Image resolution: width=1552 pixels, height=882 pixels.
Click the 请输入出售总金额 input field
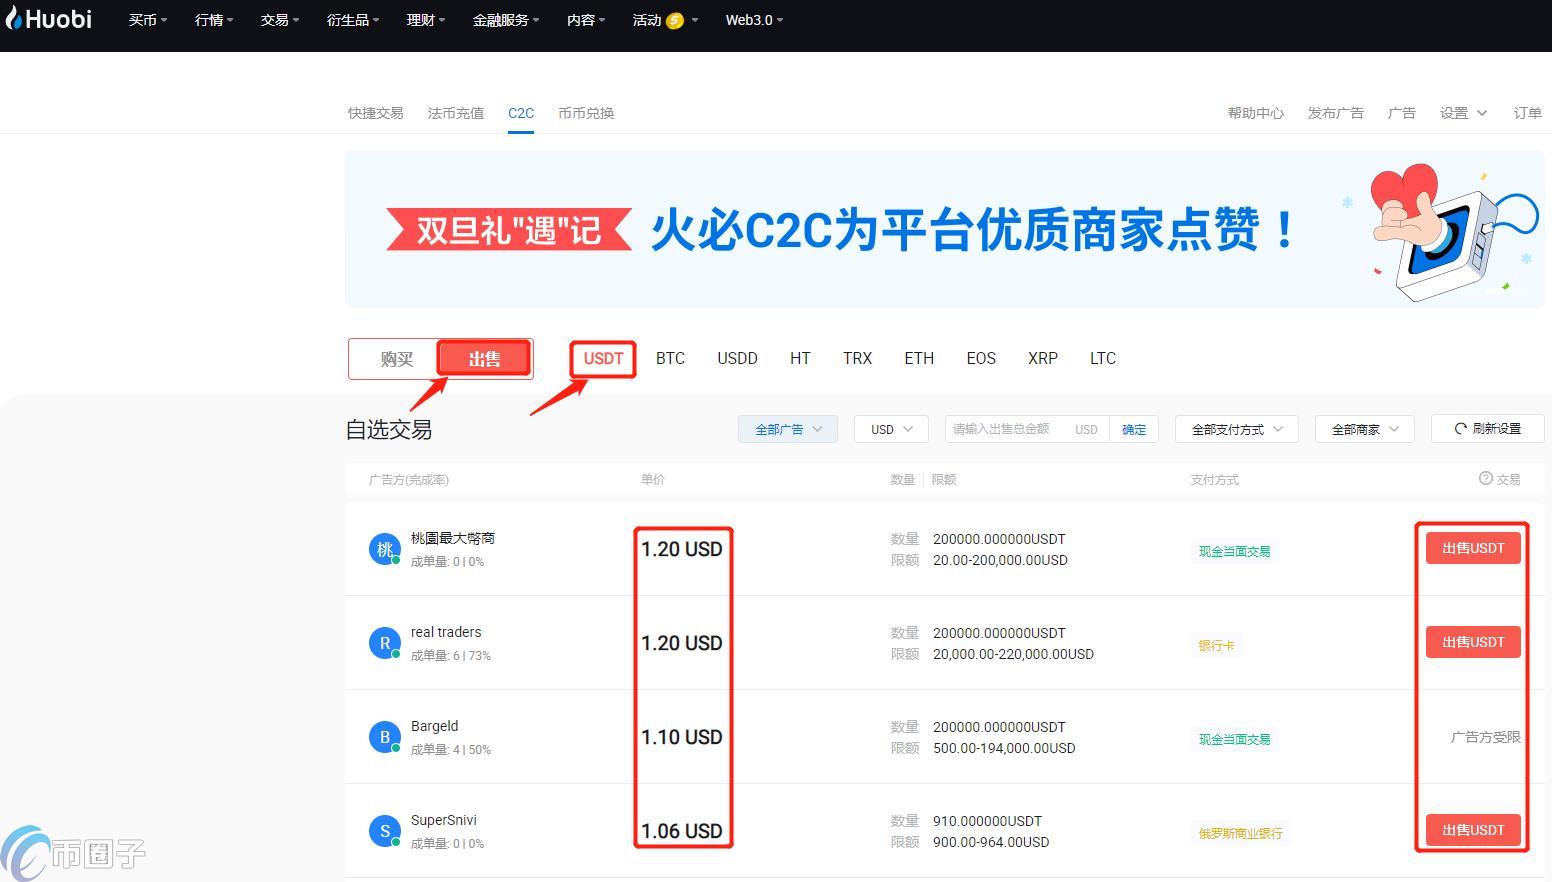[x=1026, y=429]
